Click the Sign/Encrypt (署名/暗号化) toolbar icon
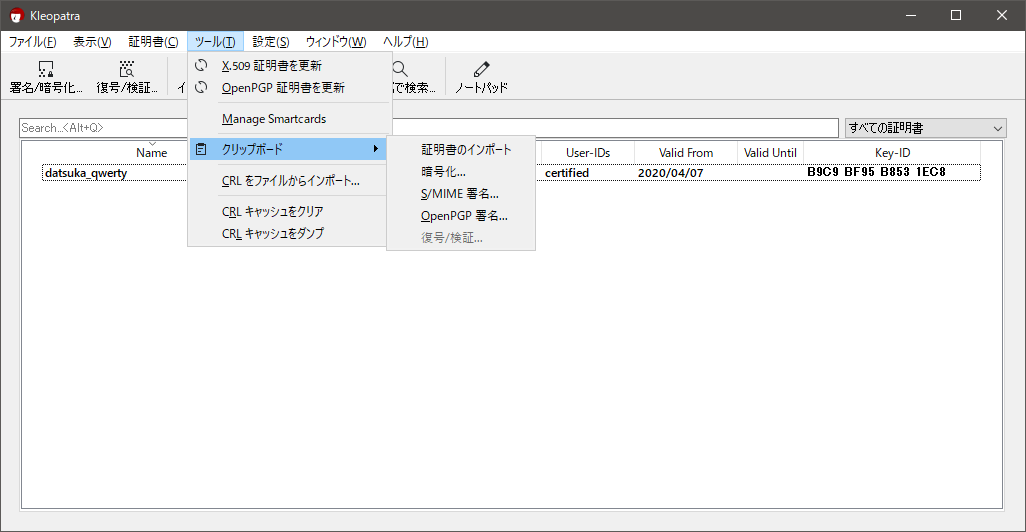Image resolution: width=1026 pixels, height=532 pixels. [x=46, y=69]
